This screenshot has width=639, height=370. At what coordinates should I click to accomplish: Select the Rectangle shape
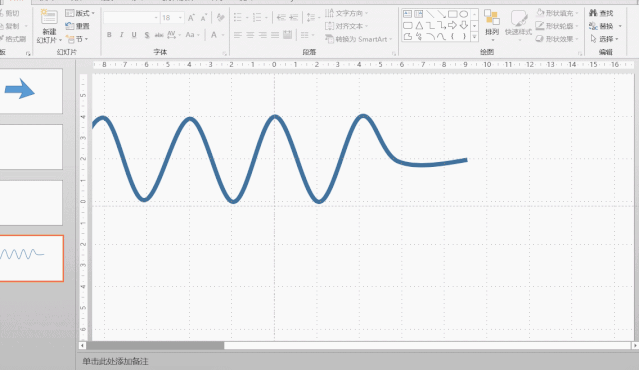(x=452, y=14)
